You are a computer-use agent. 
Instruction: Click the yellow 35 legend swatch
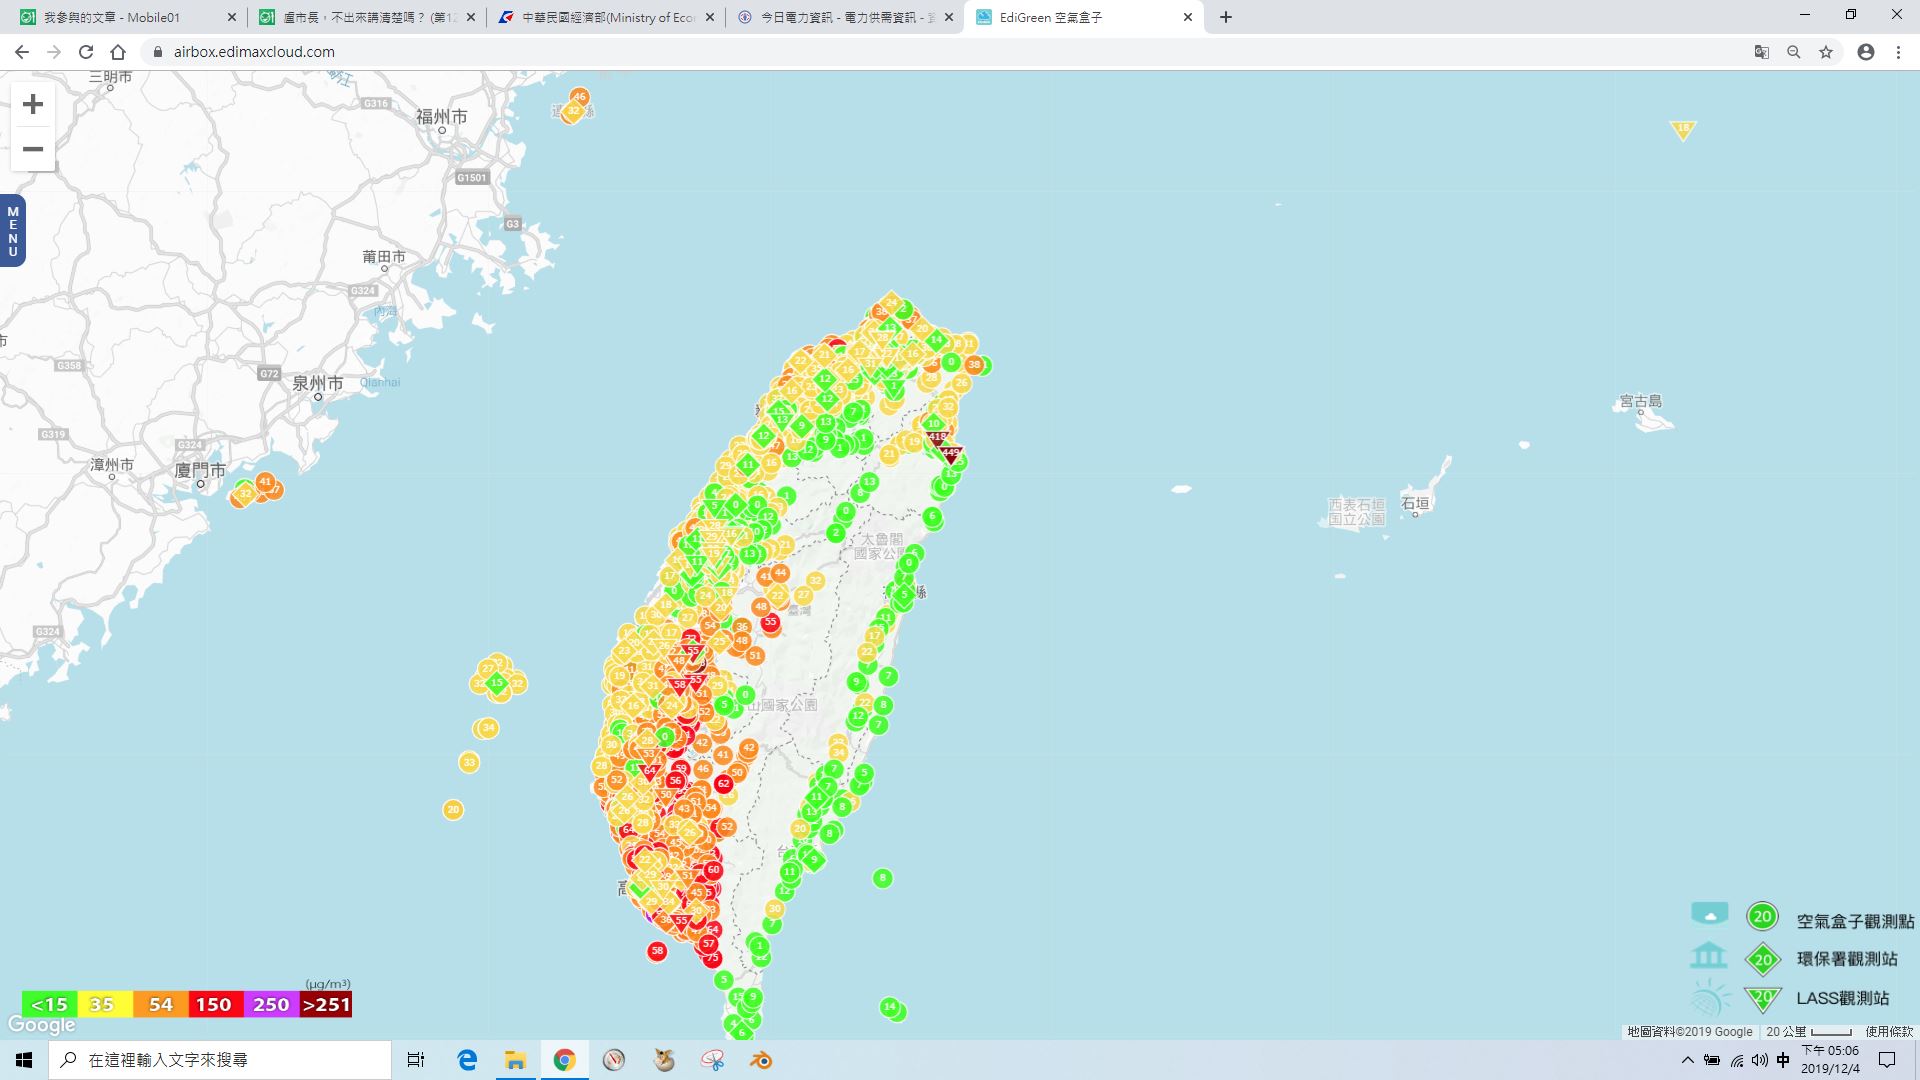click(103, 1004)
